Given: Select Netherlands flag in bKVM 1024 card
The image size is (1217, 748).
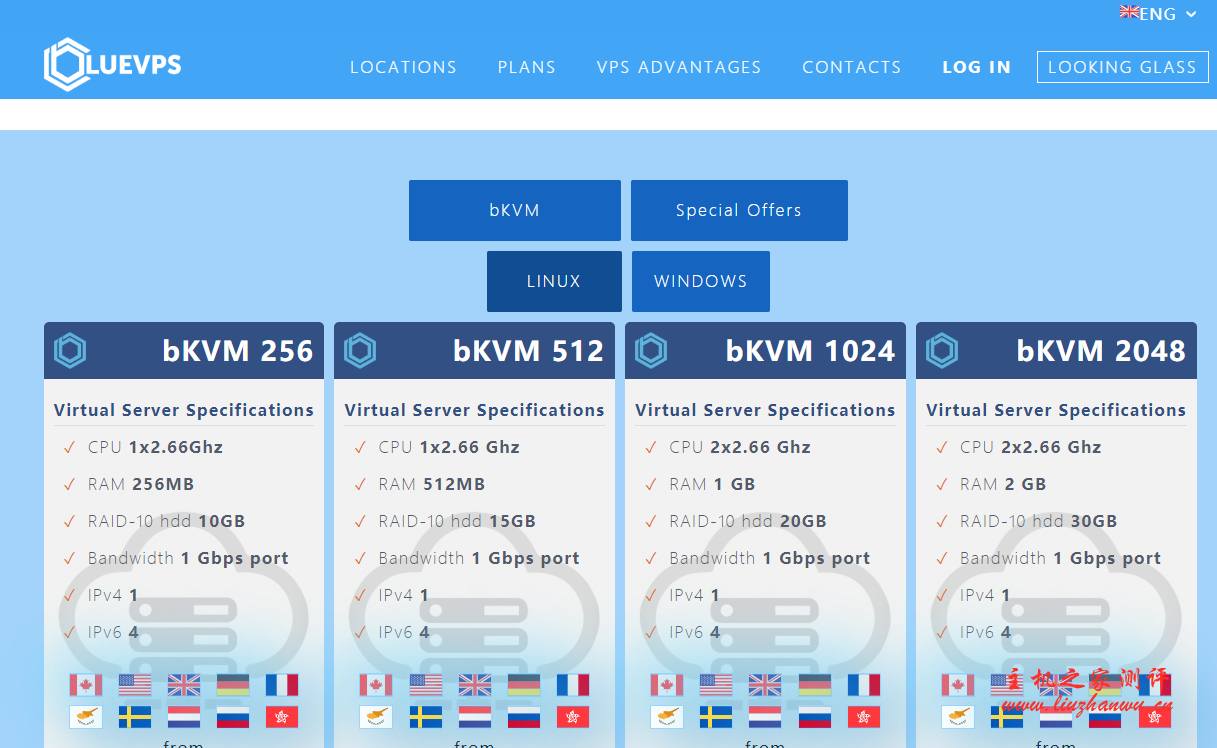Looking at the screenshot, I should (x=765, y=717).
